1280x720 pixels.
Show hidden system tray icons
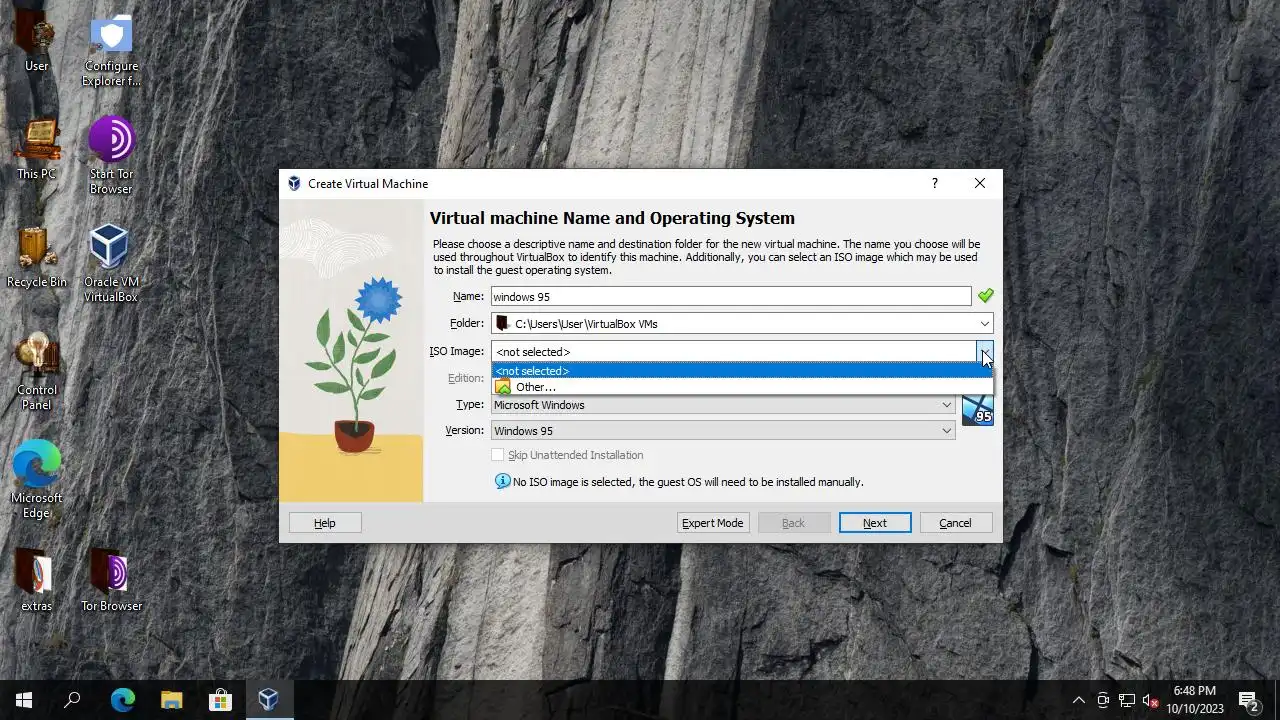(1078, 700)
